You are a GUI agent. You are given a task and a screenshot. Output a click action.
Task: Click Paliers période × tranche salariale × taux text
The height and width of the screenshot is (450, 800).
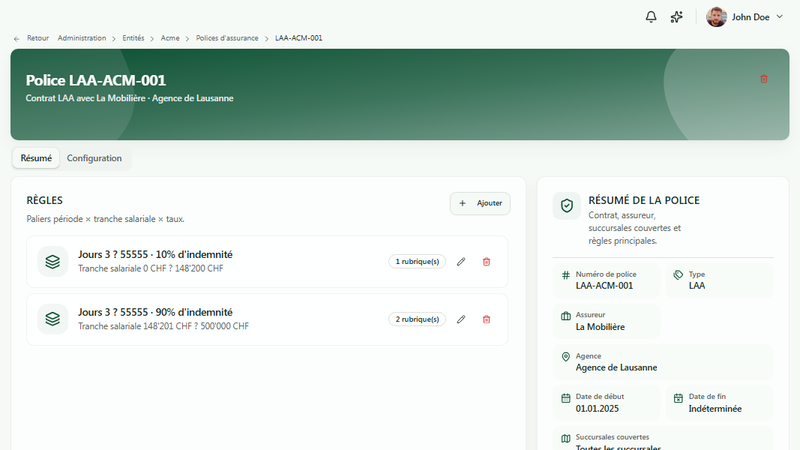click(x=106, y=219)
